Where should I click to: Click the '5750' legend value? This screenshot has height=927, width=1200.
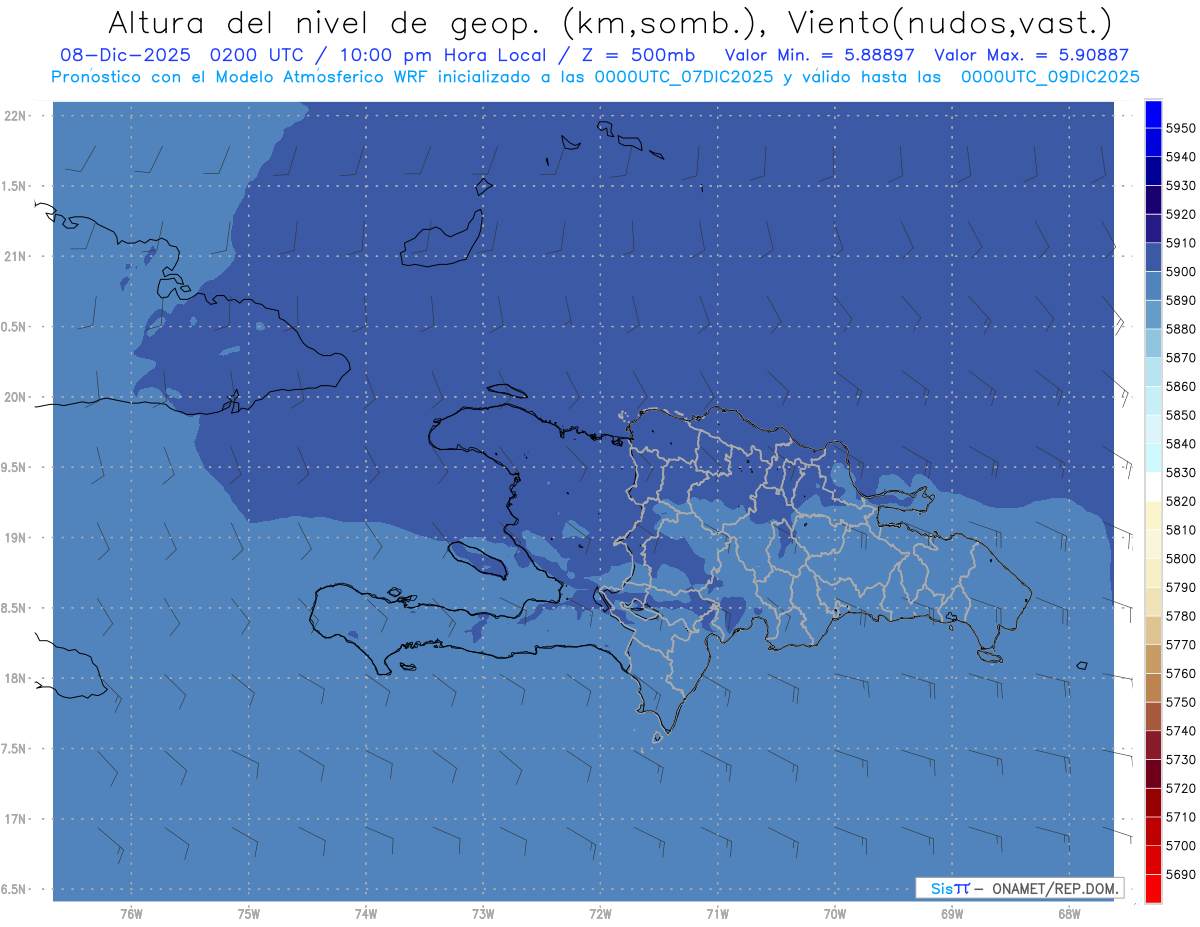pos(1181,702)
